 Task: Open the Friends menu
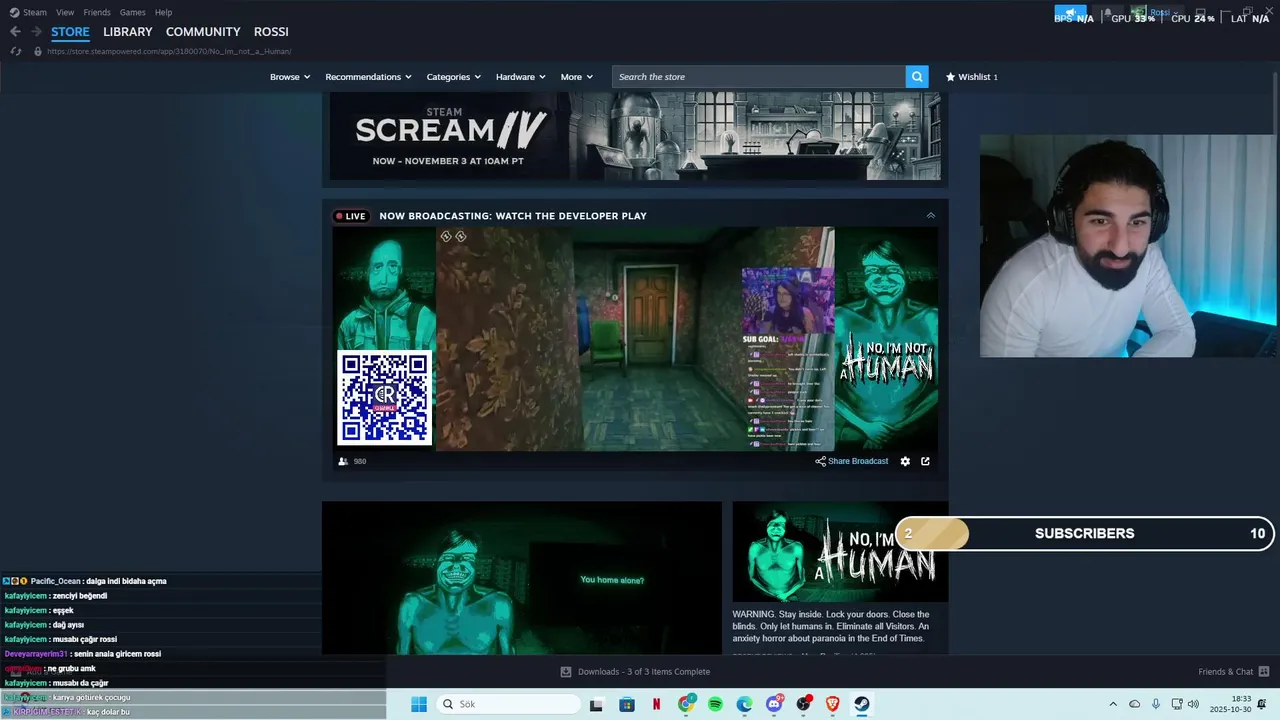coord(97,12)
